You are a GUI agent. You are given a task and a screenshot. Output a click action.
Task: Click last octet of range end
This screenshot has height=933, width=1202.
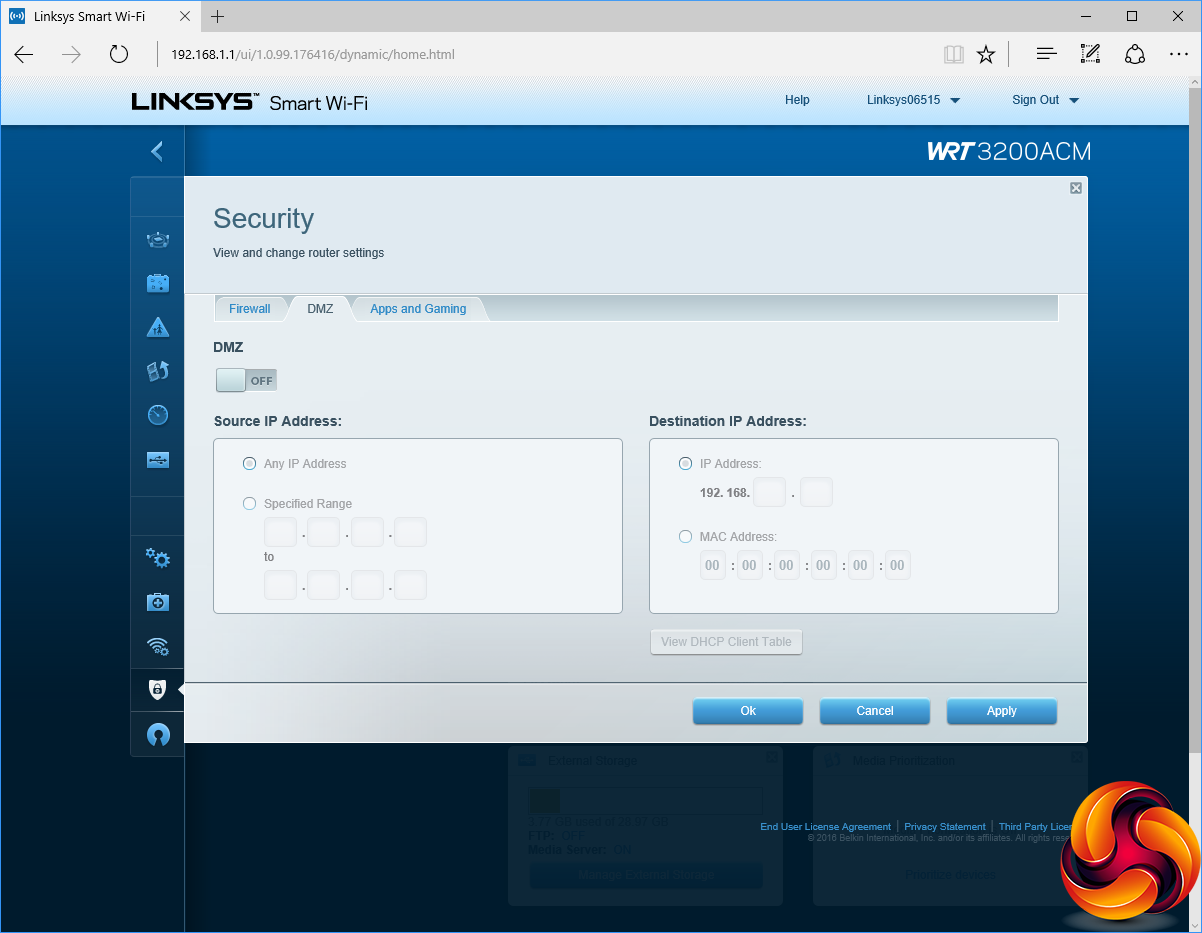point(411,585)
